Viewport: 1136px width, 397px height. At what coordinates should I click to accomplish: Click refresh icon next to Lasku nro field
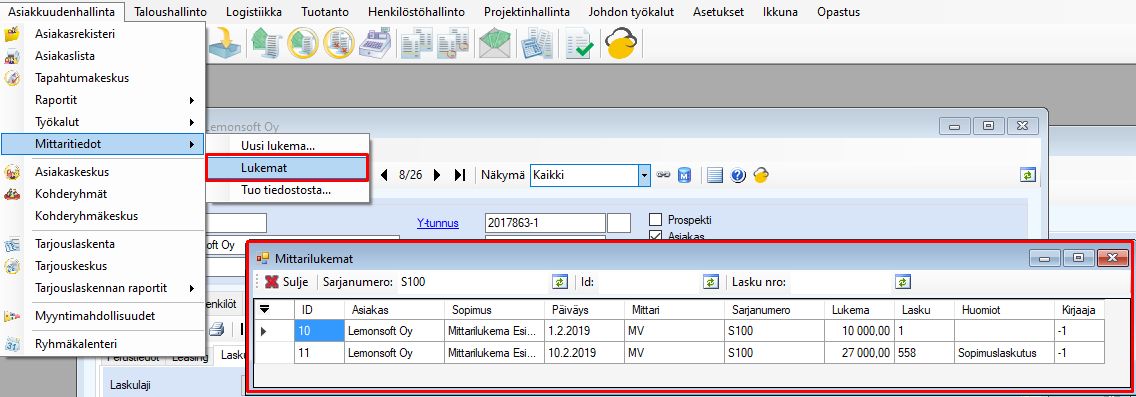click(x=902, y=282)
